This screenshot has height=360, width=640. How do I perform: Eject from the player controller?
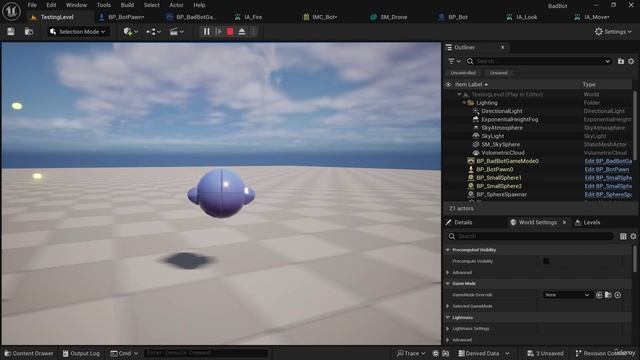tap(242, 31)
